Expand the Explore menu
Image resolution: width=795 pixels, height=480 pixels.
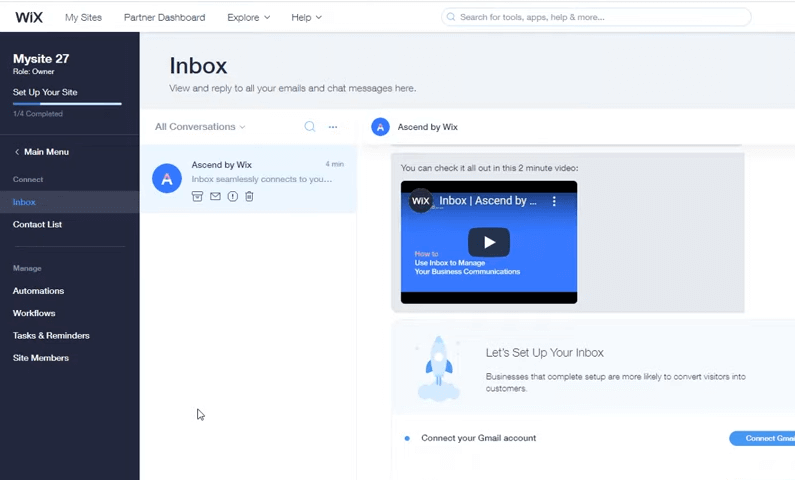248,17
